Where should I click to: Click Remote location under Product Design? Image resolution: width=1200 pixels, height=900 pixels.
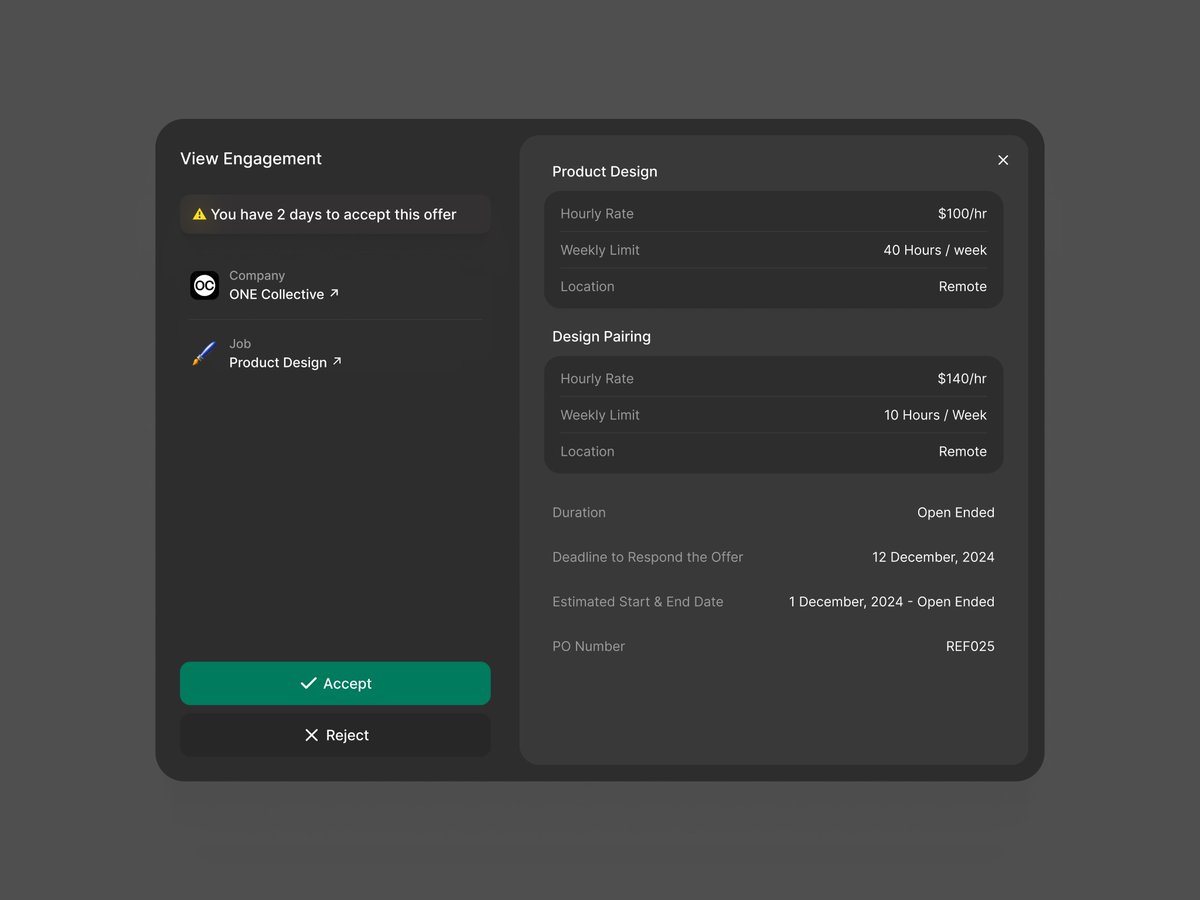click(x=963, y=287)
